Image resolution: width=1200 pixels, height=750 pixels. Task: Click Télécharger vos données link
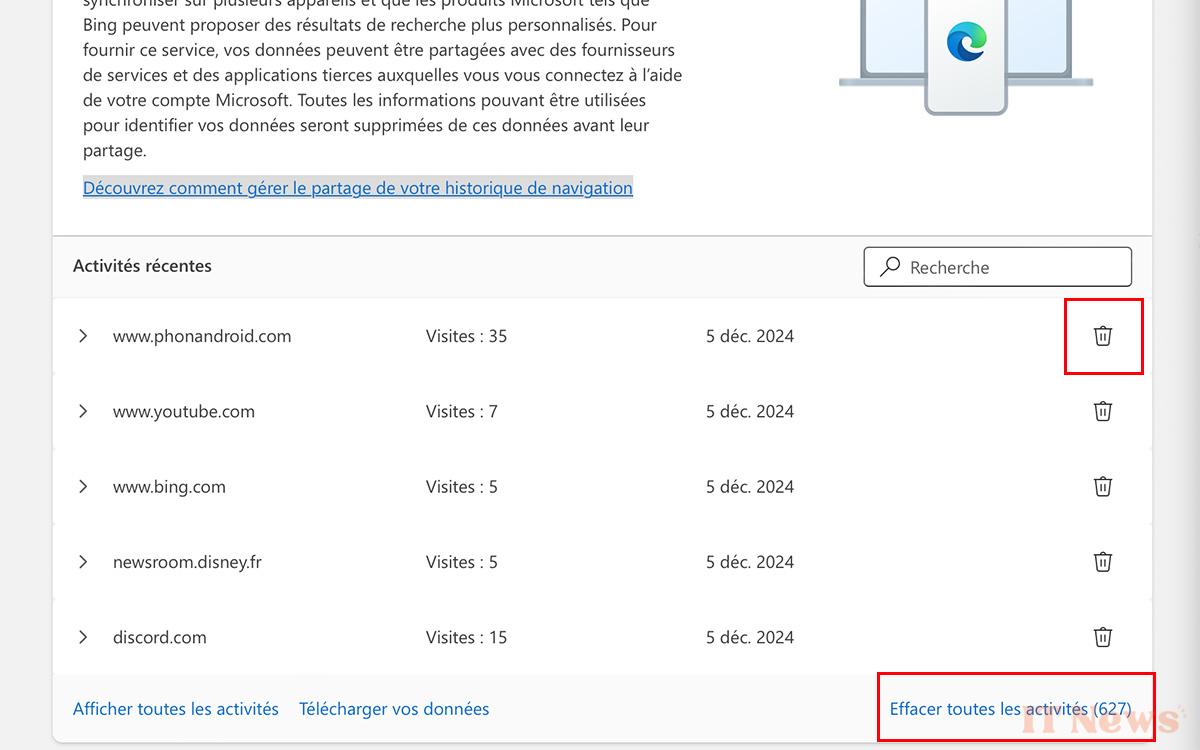pos(394,709)
